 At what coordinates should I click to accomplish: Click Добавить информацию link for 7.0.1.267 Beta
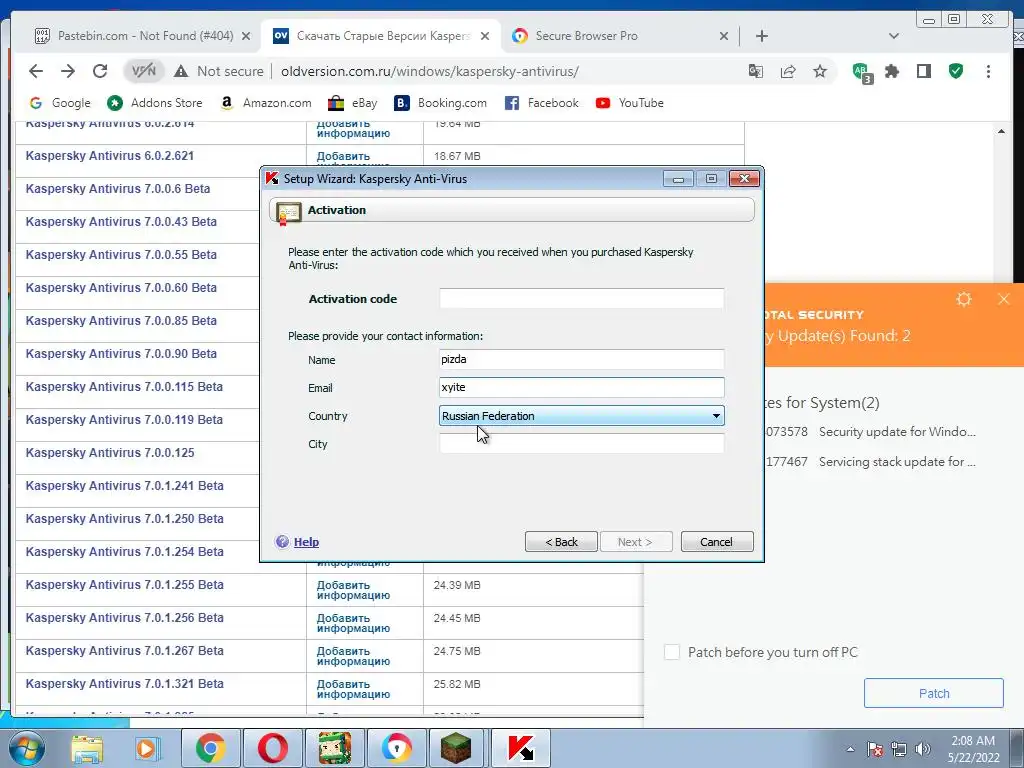coord(353,656)
